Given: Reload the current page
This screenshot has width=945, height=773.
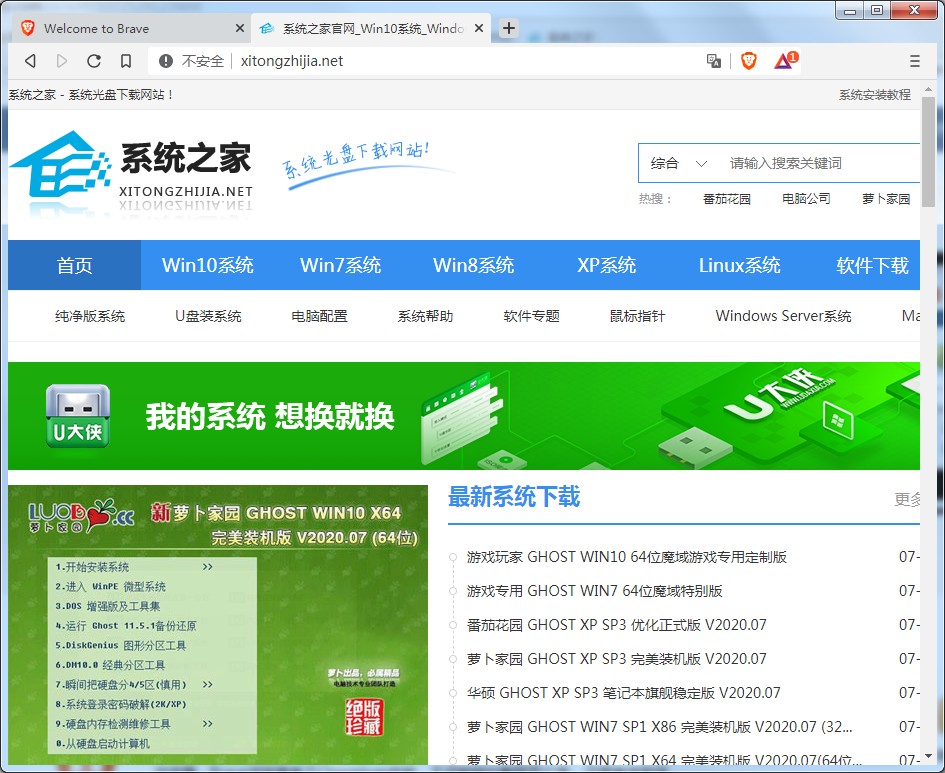Looking at the screenshot, I should (93, 60).
